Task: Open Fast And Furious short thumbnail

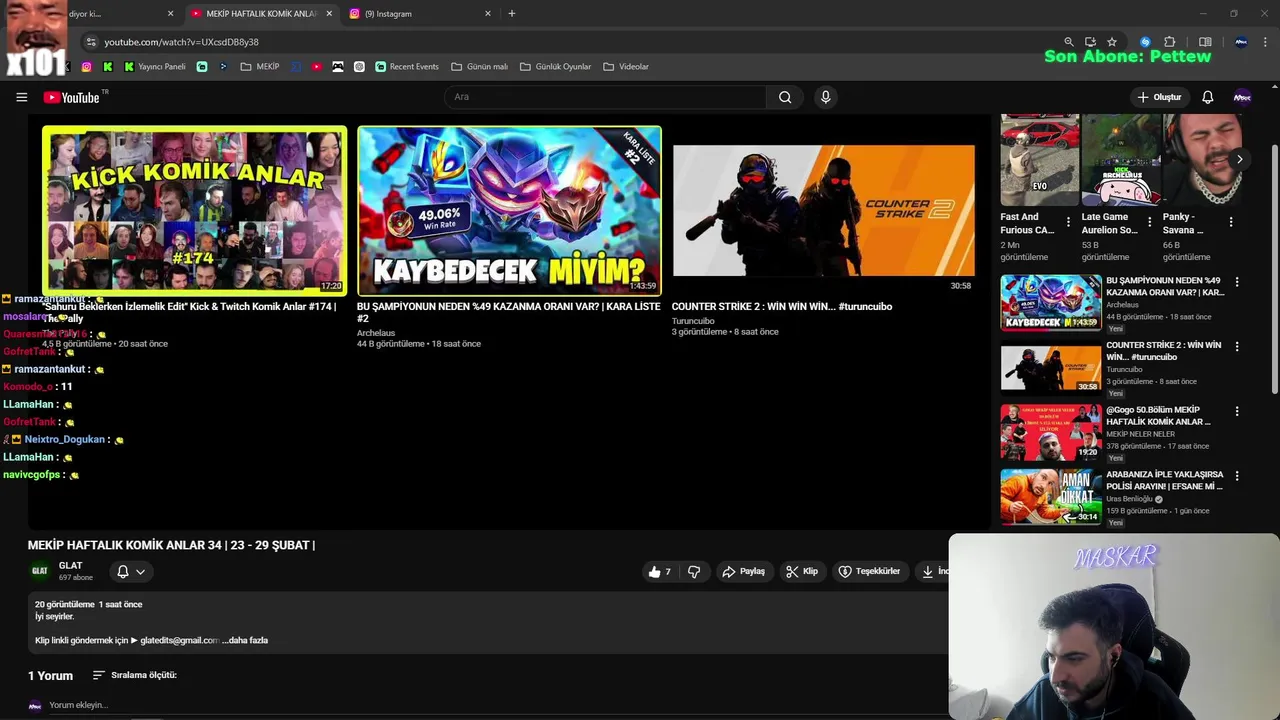Action: coord(1040,160)
